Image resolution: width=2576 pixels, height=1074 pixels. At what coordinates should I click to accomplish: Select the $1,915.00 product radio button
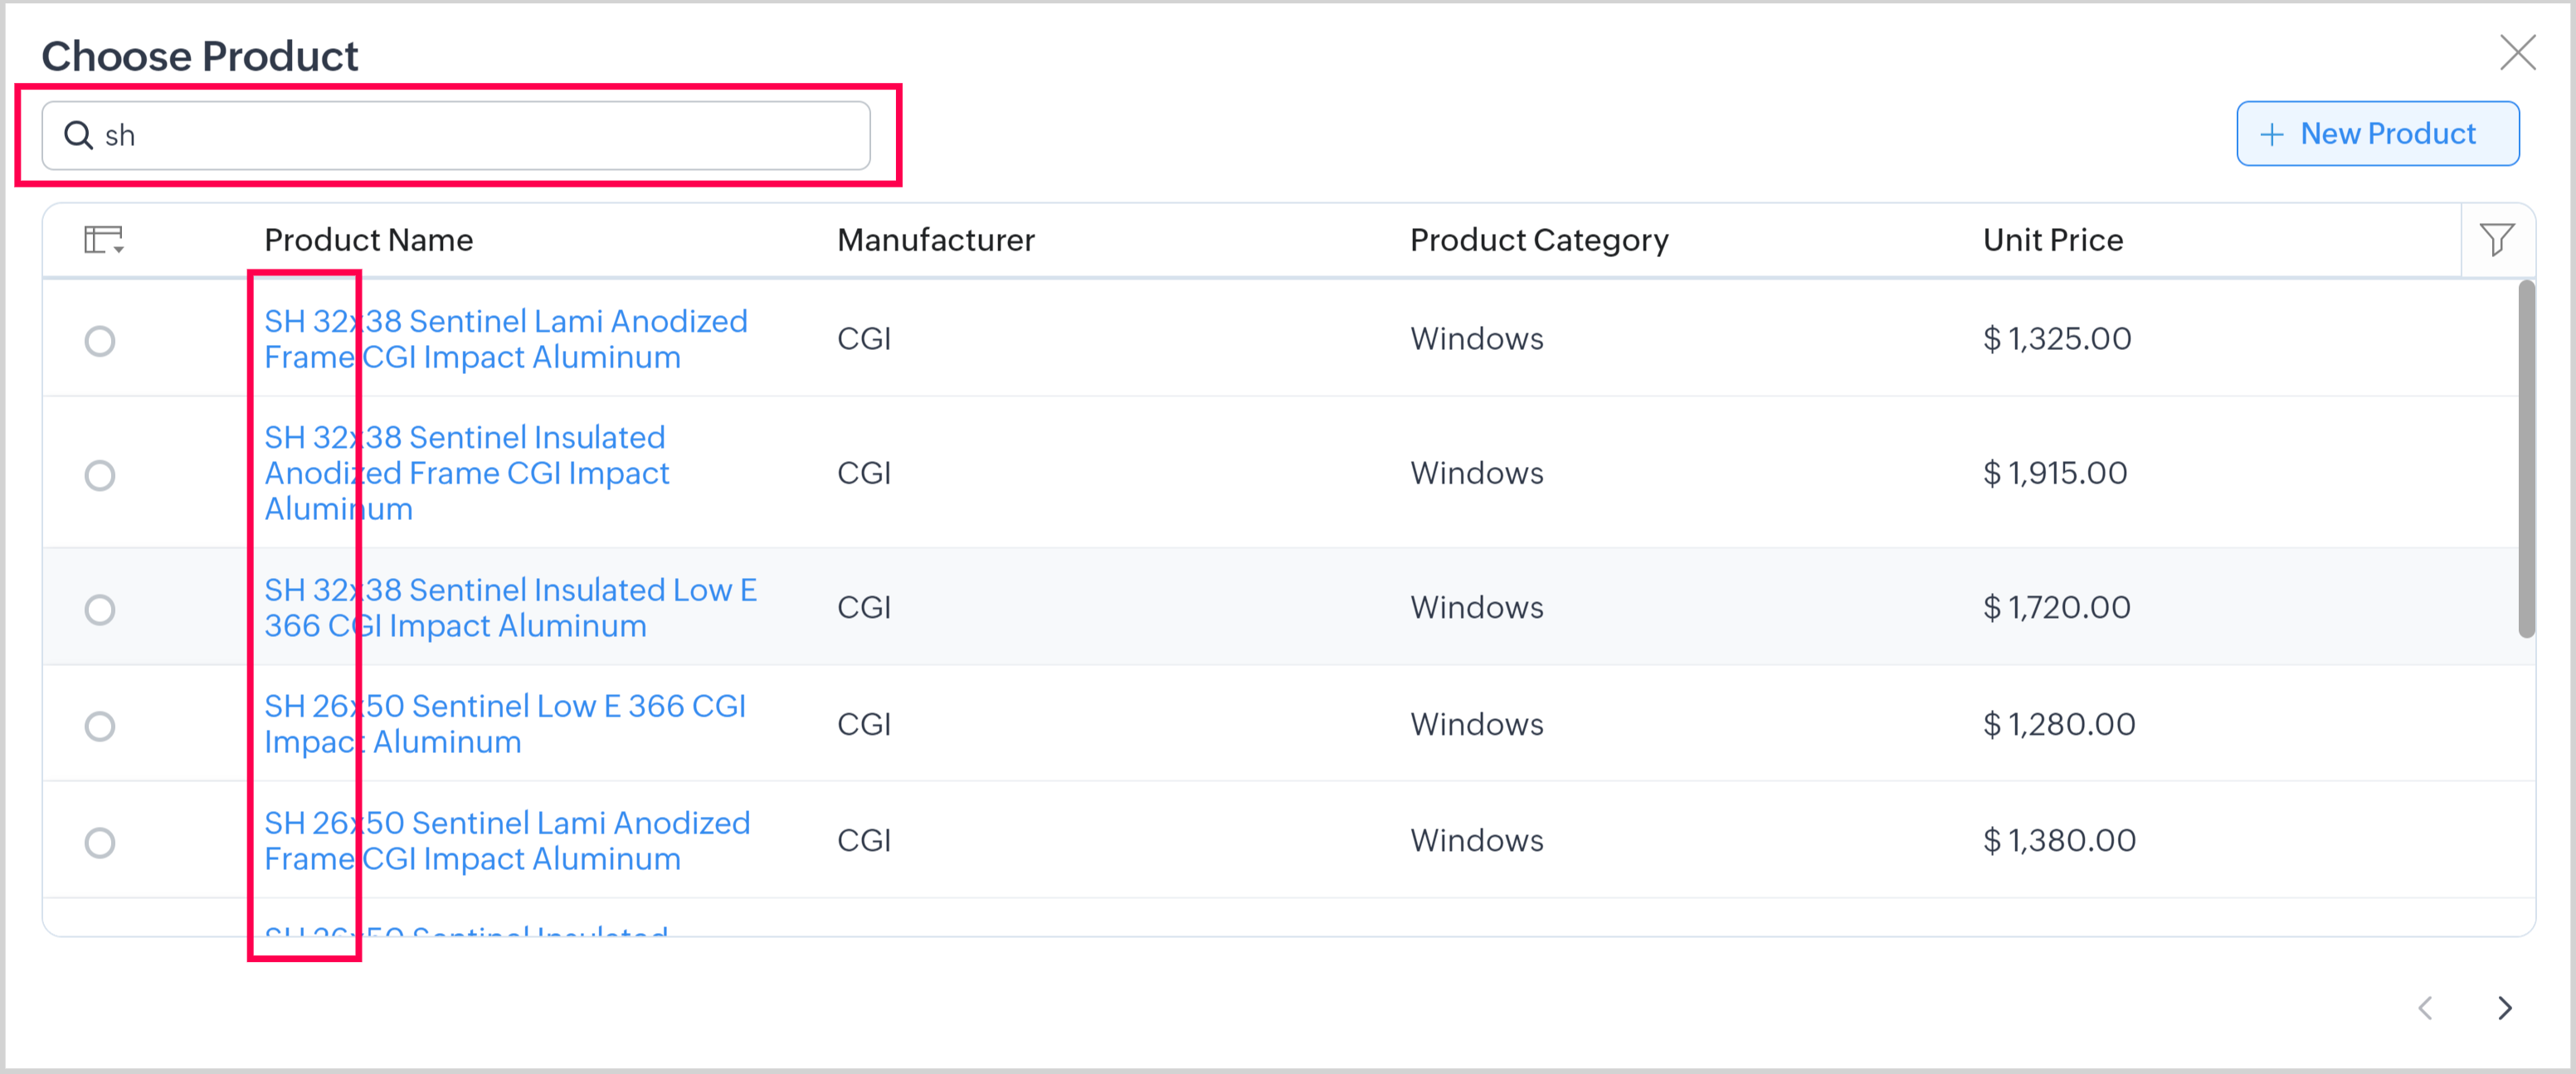[x=100, y=475]
